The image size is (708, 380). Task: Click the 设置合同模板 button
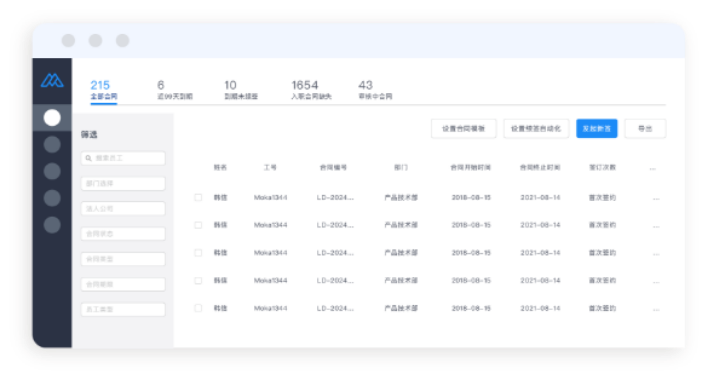pos(464,129)
